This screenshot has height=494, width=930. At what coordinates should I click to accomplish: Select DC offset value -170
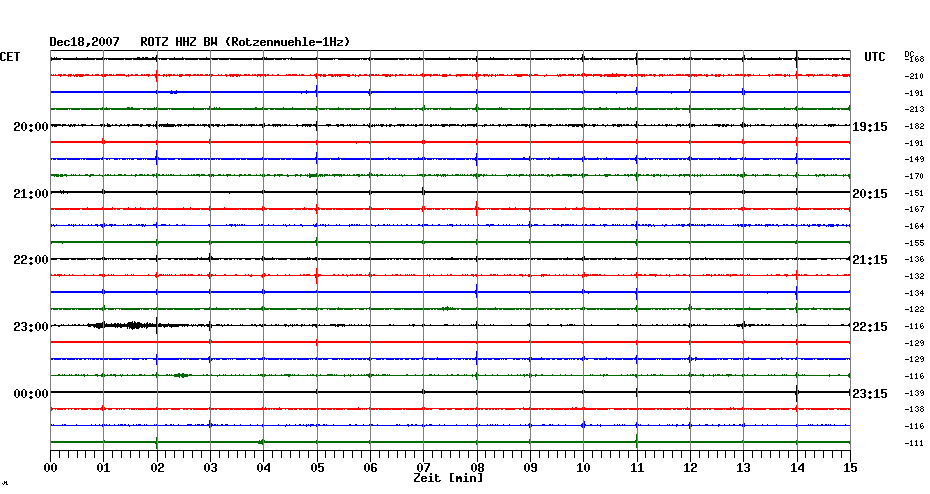[x=914, y=176]
